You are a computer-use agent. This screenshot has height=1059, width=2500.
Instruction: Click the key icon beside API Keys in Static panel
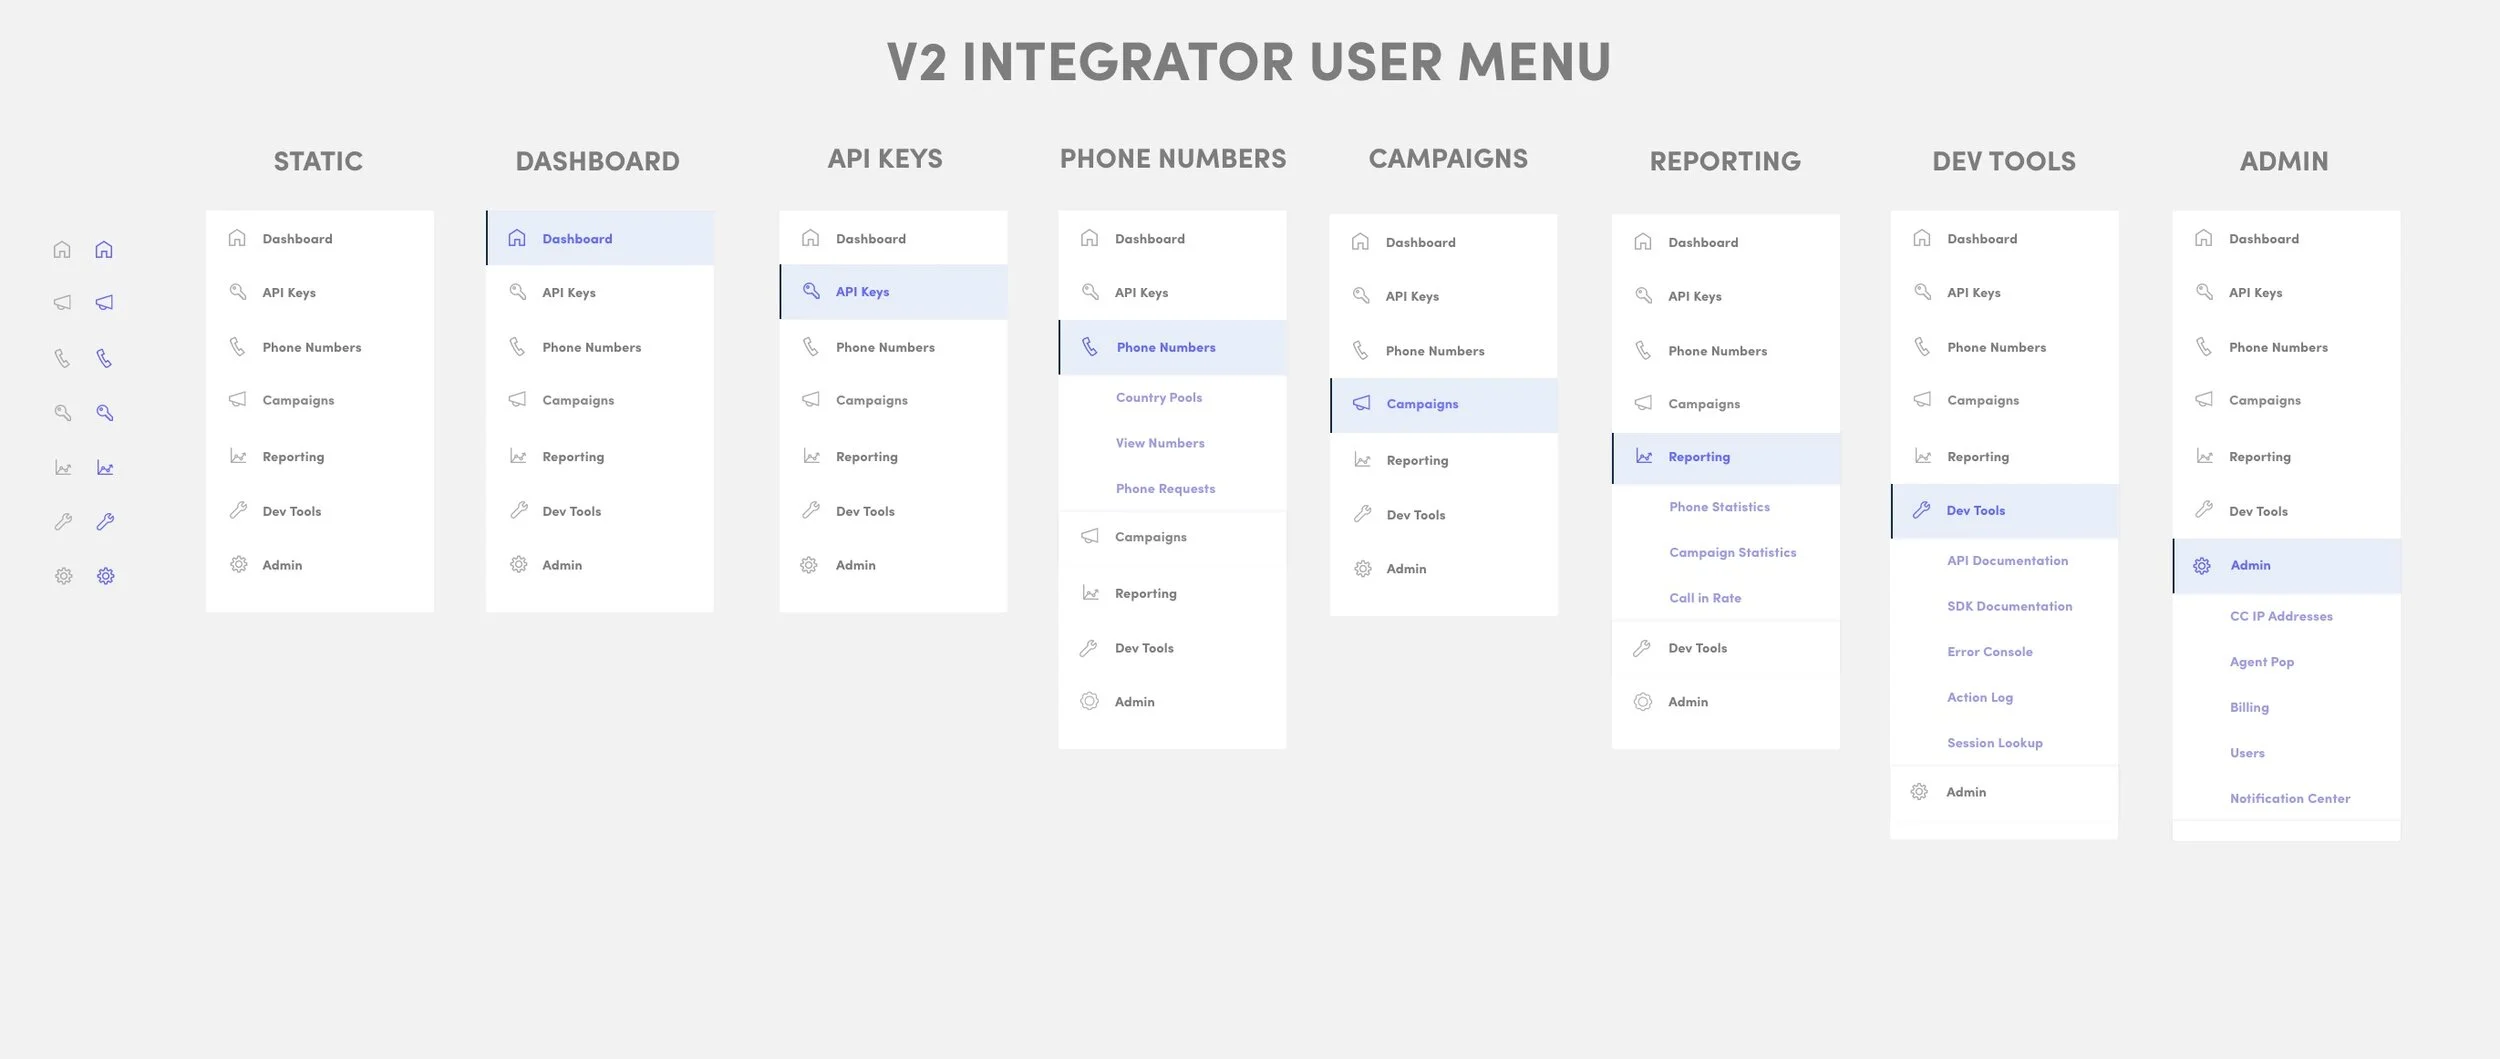[238, 292]
